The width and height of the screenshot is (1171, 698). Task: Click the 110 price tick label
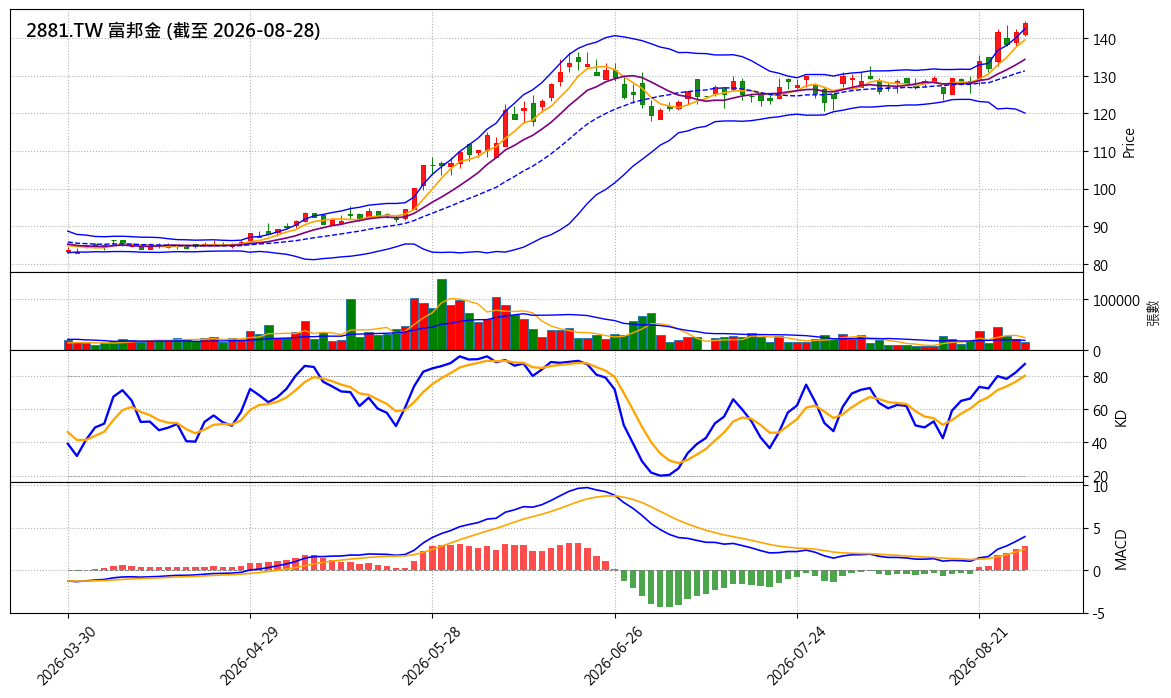tap(1104, 152)
